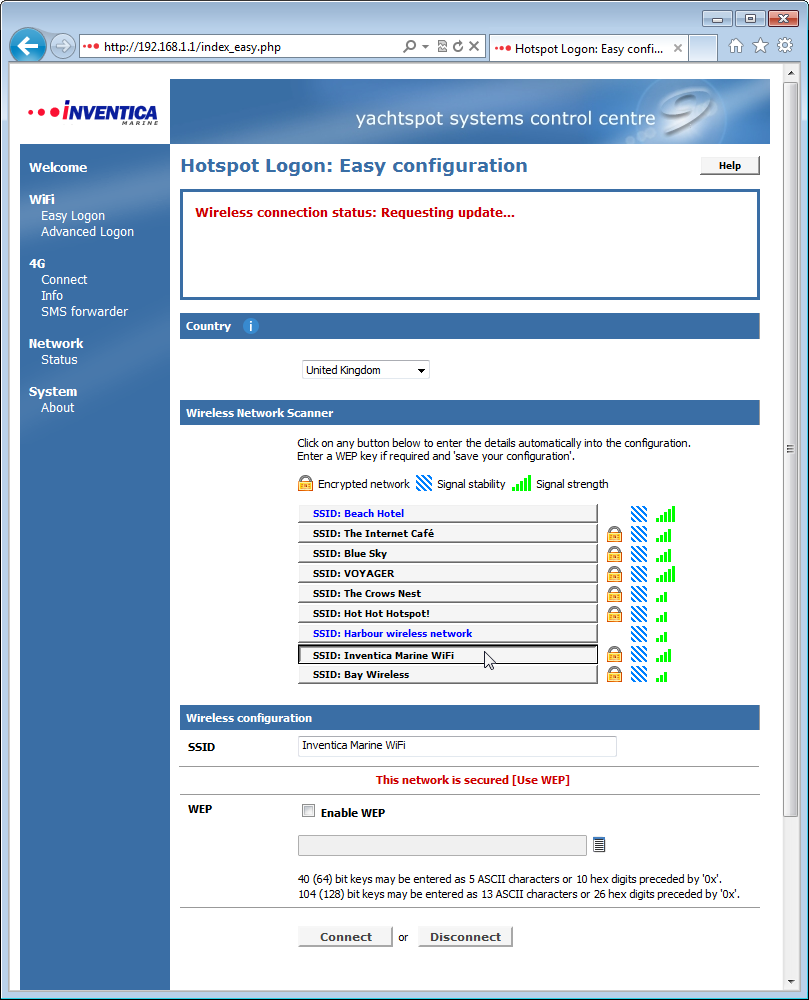Click the Refresh icon in address bar

[x=458, y=46]
